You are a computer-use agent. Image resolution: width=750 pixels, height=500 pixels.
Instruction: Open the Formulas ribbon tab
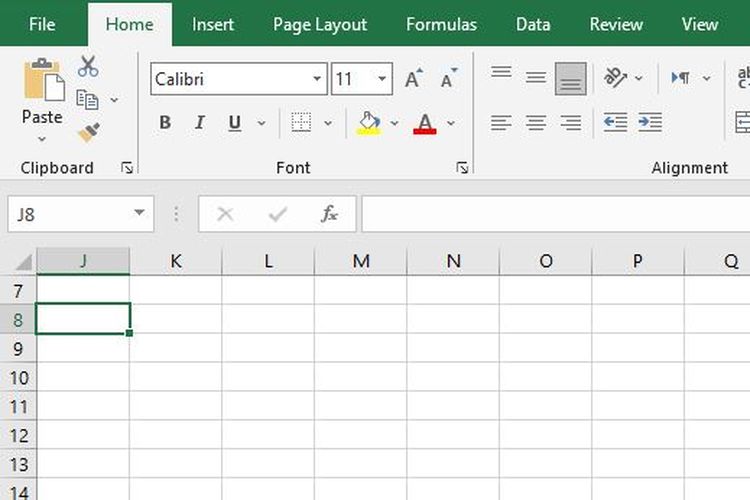441,24
